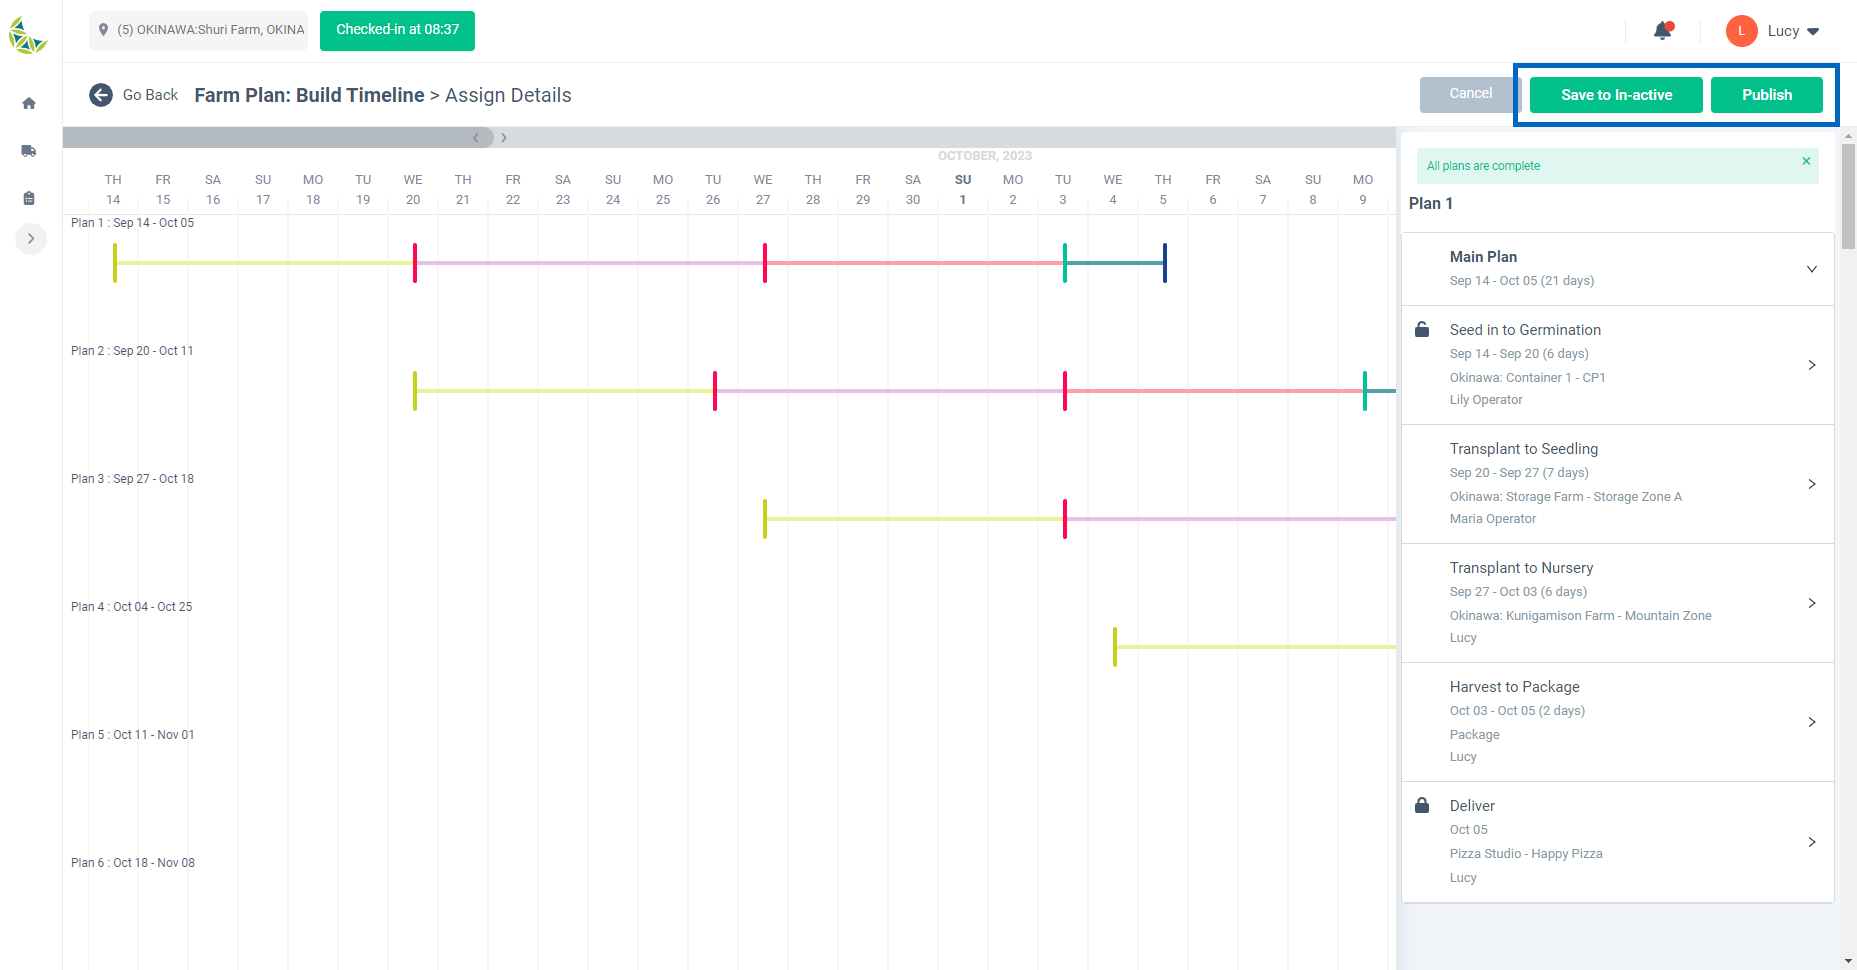1857x970 pixels.
Task: Open Seed in to Germination details
Action: [x=1812, y=365]
